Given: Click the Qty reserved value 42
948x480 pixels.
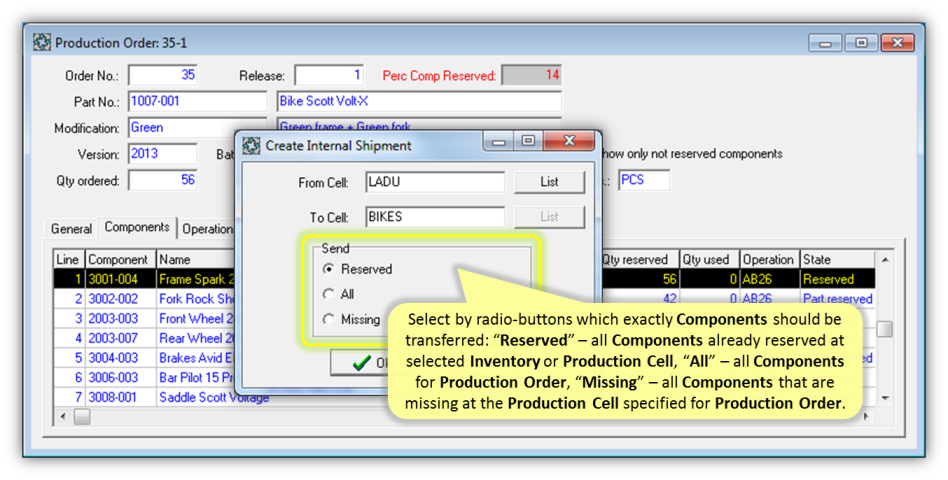Looking at the screenshot, I should coord(640,299).
